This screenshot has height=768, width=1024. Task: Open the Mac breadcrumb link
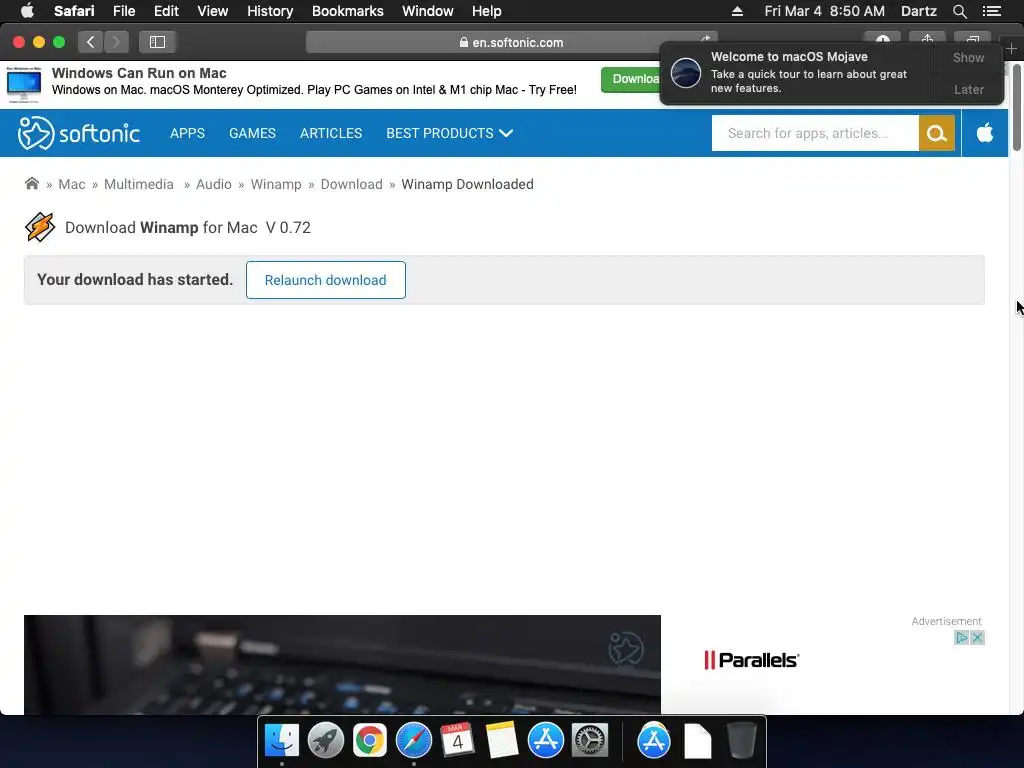pos(72,184)
